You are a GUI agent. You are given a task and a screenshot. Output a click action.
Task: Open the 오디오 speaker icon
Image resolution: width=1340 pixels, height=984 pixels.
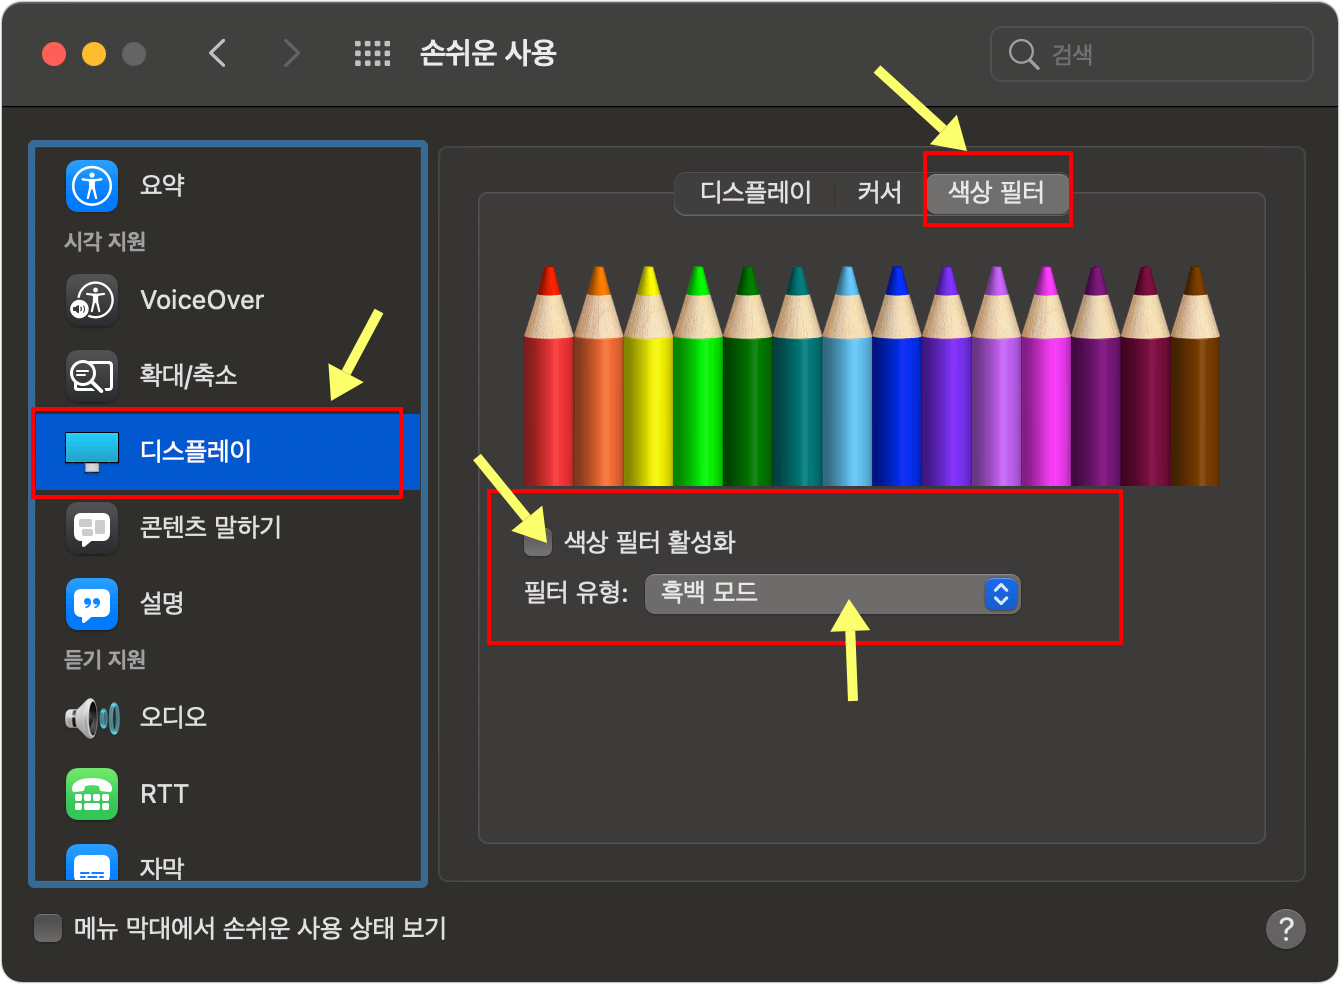[x=92, y=717]
